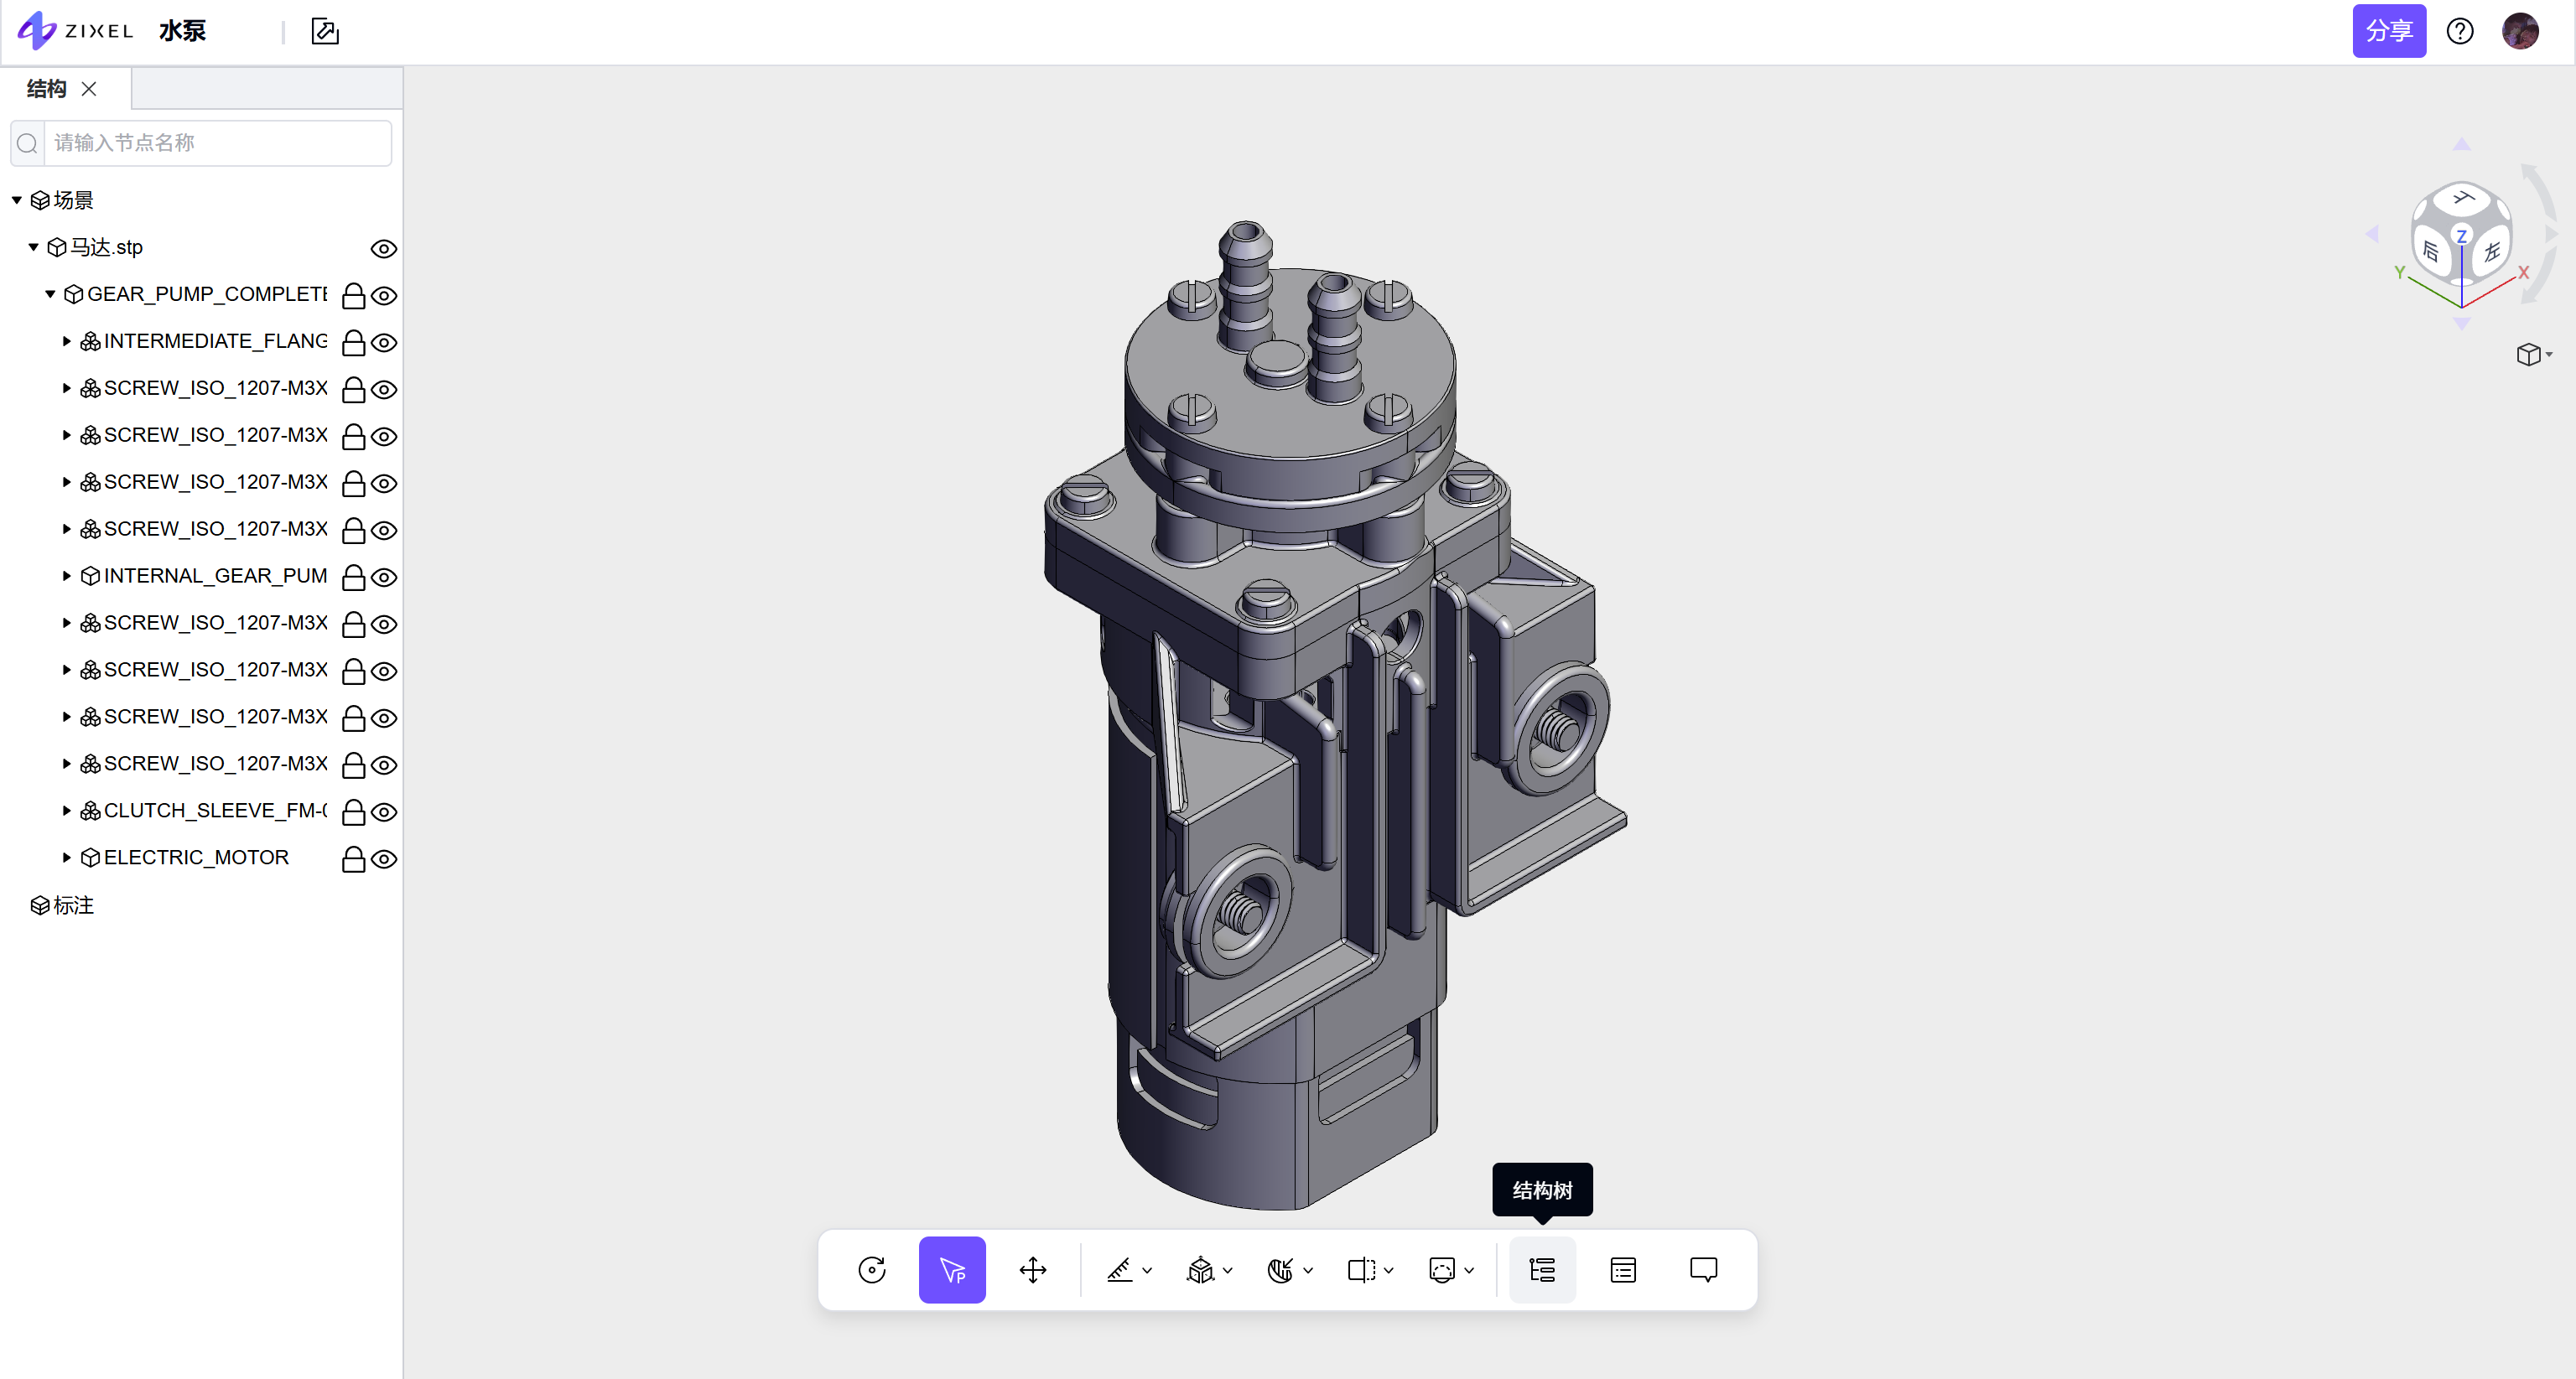The width and height of the screenshot is (2576, 1379).
Task: Select the 马达.stp file label
Action: tap(106, 247)
